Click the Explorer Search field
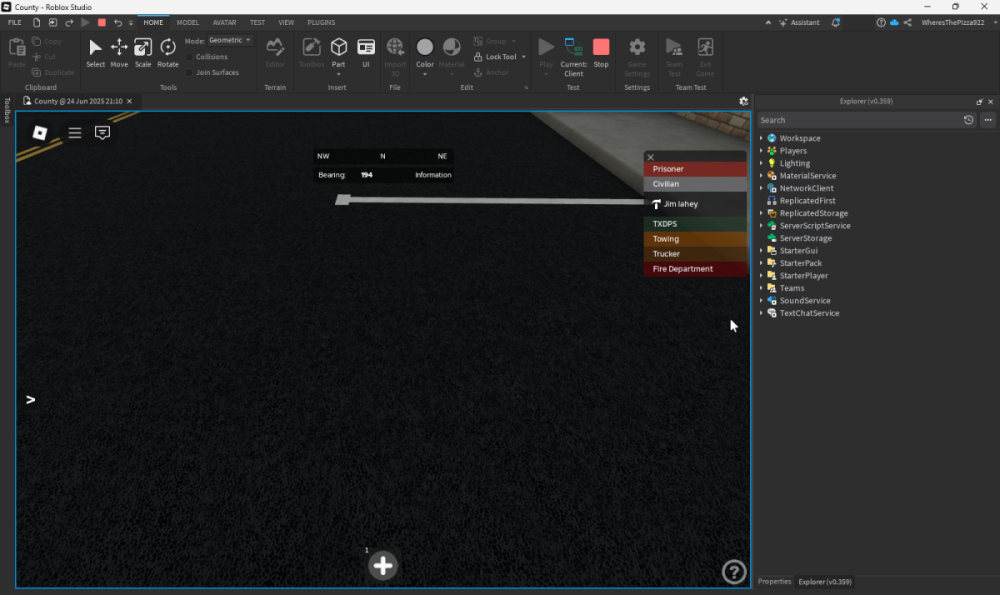The image size is (1000, 595). tap(858, 120)
